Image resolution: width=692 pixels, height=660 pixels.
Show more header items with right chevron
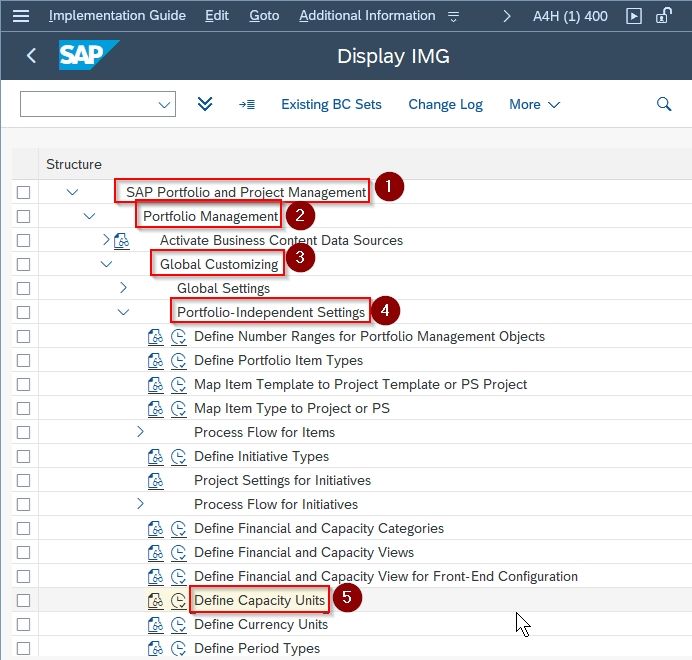click(507, 16)
